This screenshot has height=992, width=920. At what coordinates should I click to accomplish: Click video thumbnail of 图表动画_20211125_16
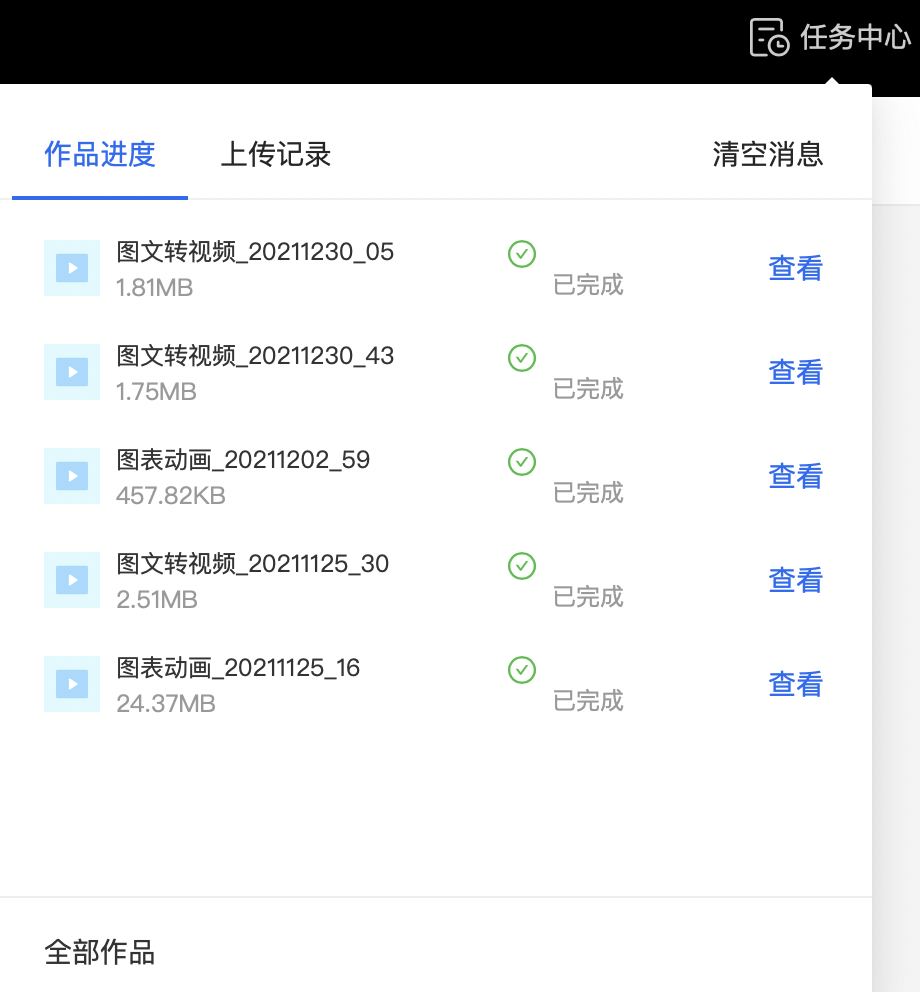[x=72, y=684]
